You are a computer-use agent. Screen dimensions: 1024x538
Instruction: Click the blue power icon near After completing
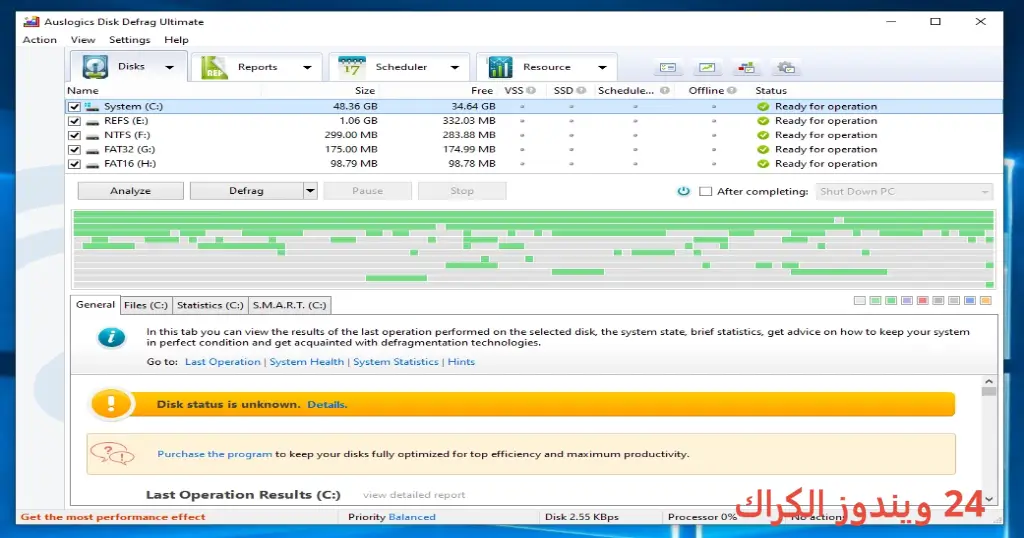tap(683, 191)
